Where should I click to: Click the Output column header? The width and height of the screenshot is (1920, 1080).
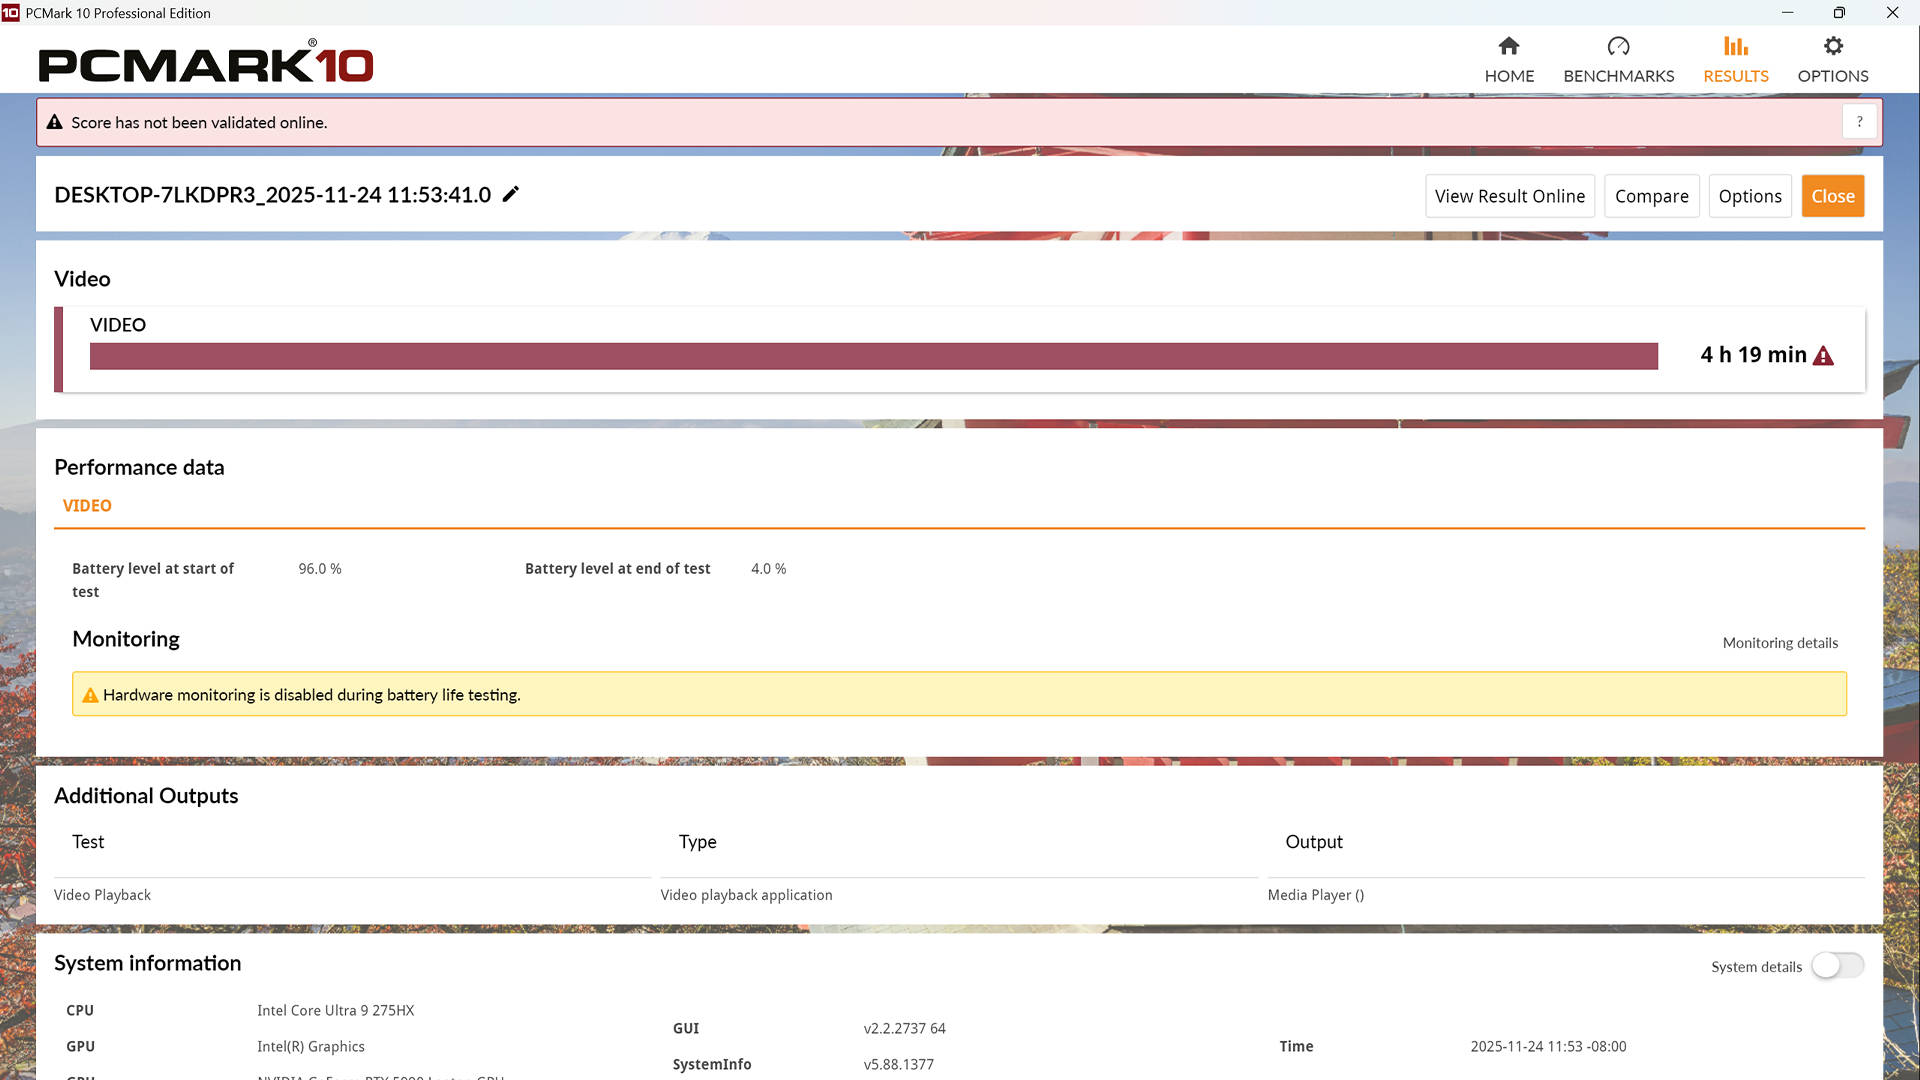(x=1313, y=842)
